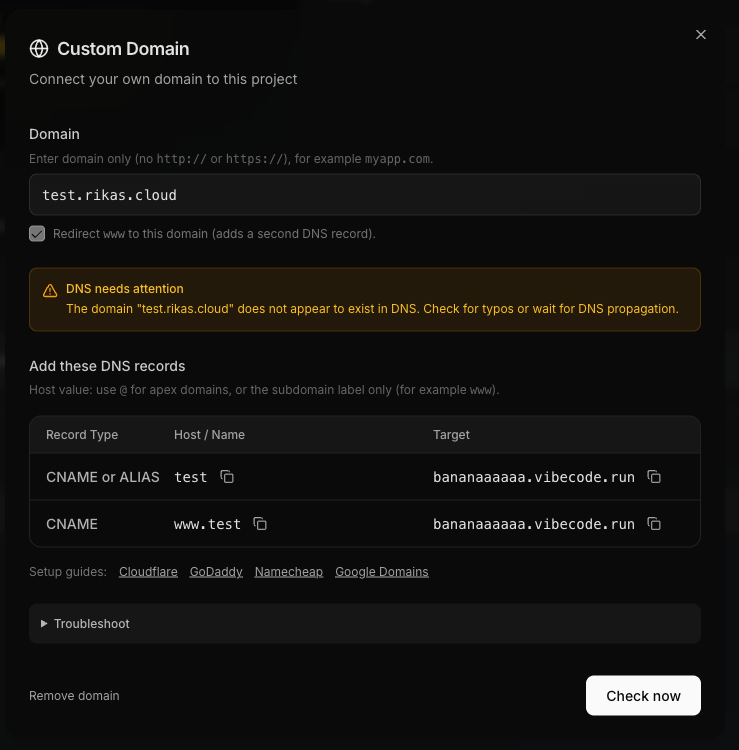Toggle the Redirect www to this domain checkbox
Image resolution: width=739 pixels, height=750 pixels.
pyautogui.click(x=37, y=234)
